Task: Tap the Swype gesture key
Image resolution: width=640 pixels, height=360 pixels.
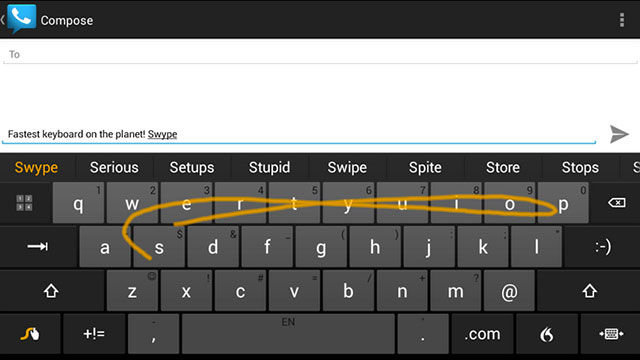Action: (30, 334)
